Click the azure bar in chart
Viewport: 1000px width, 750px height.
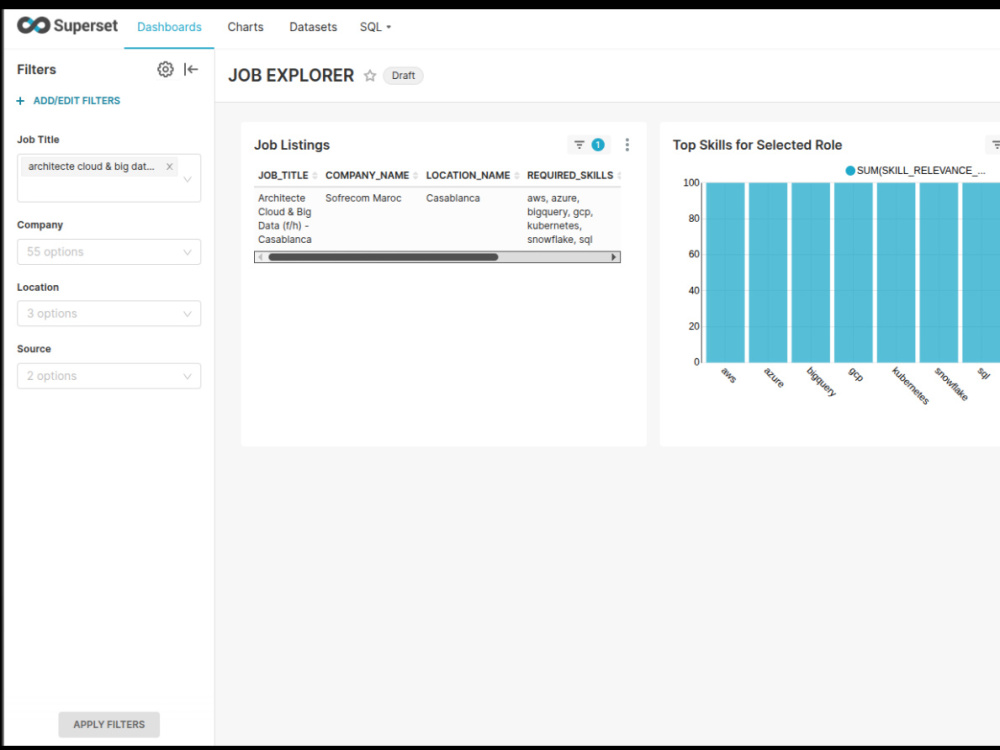point(768,272)
